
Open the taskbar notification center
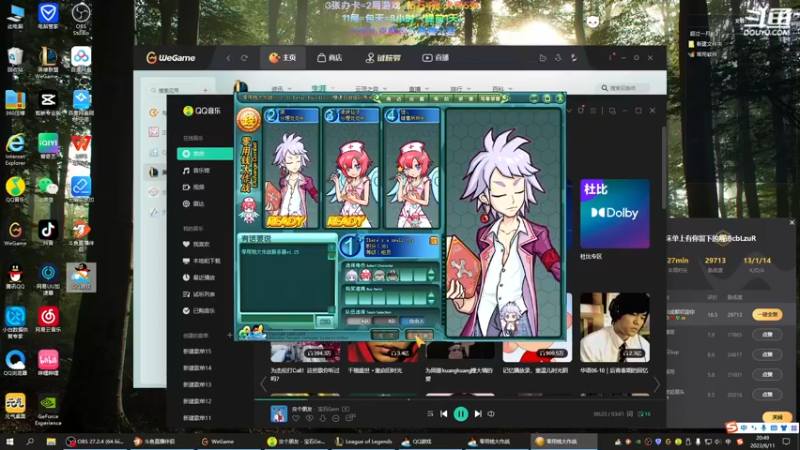[786, 441]
